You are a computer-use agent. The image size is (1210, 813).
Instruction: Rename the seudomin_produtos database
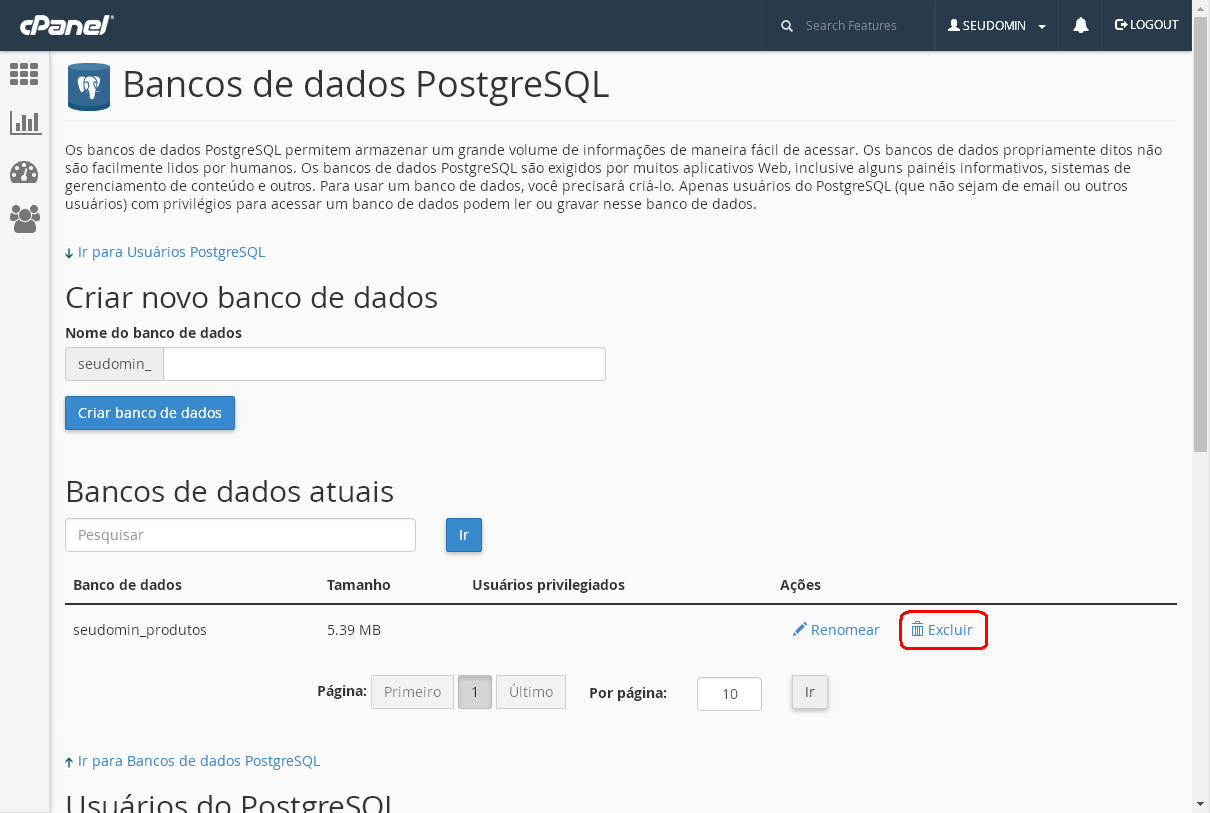pyautogui.click(x=836, y=630)
